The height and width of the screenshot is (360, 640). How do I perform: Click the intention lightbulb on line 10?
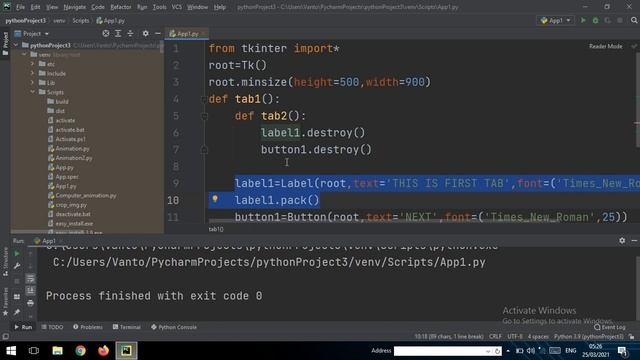pos(215,199)
